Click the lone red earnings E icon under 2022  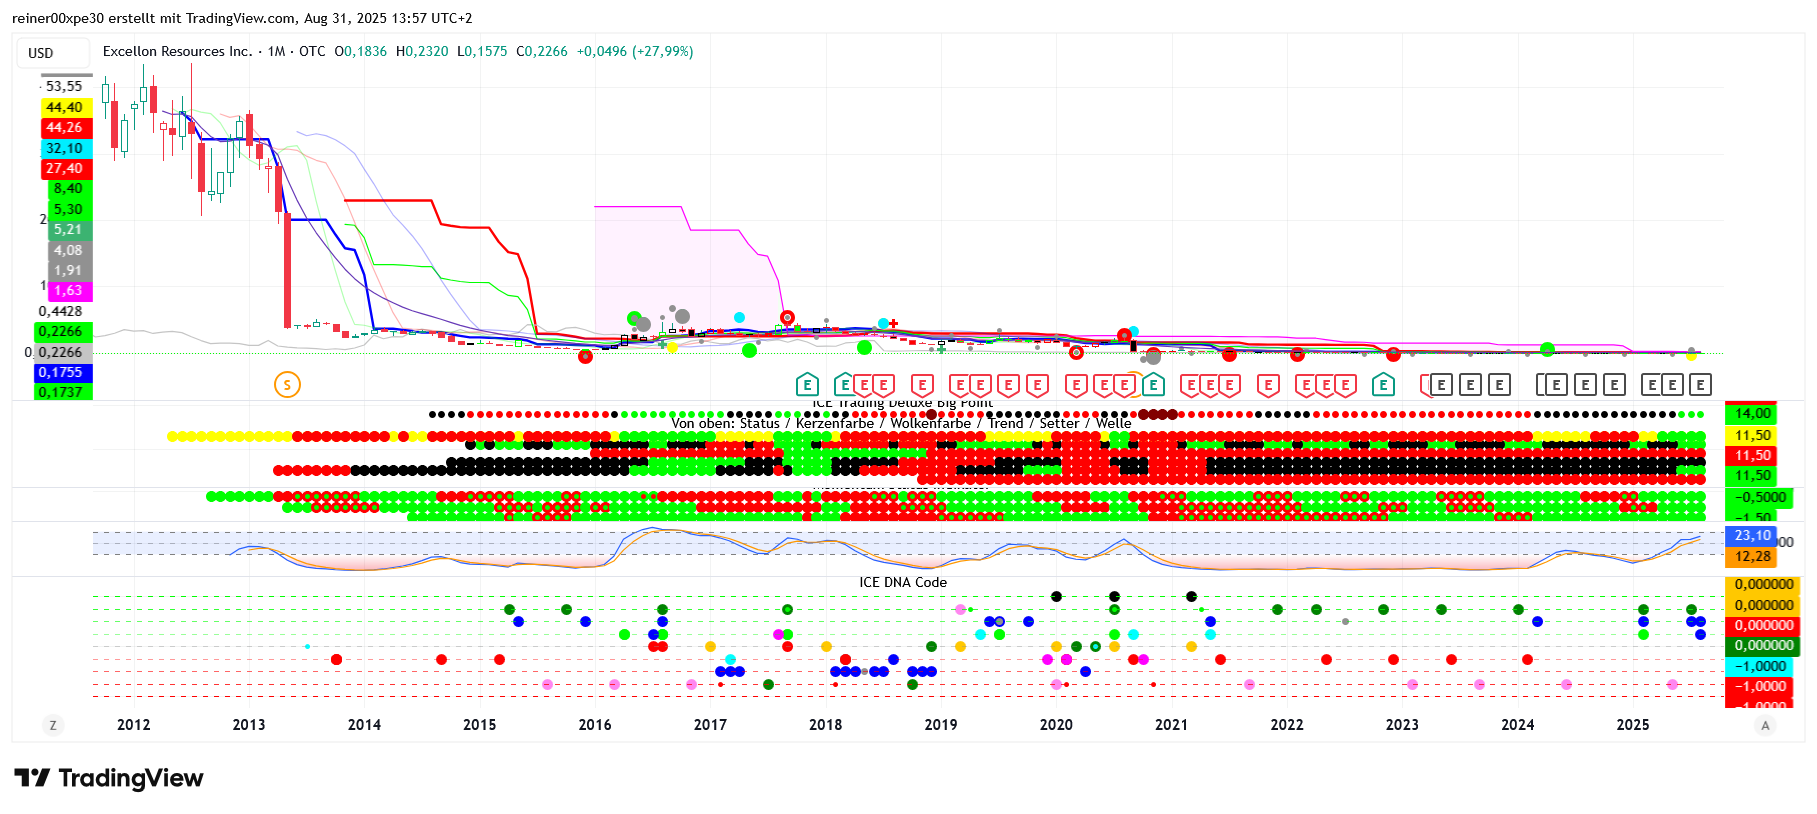[1268, 385]
